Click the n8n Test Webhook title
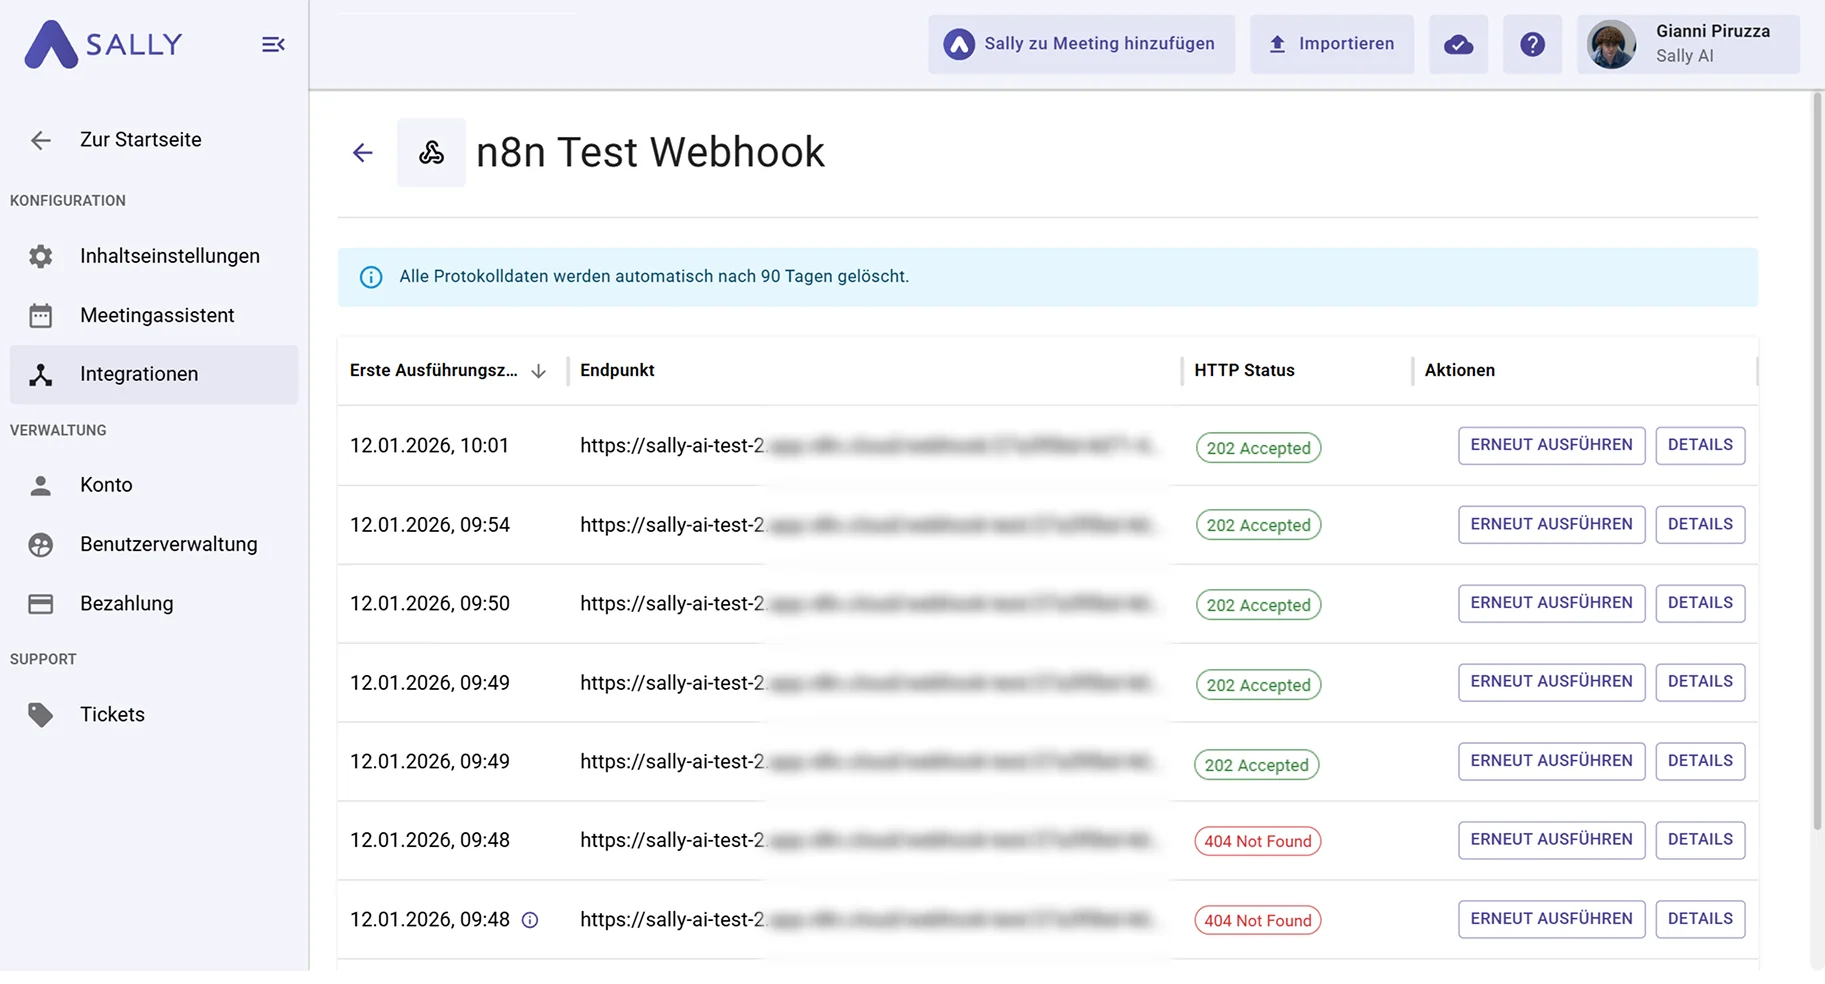Viewport: 1825px width, 984px height. click(650, 153)
